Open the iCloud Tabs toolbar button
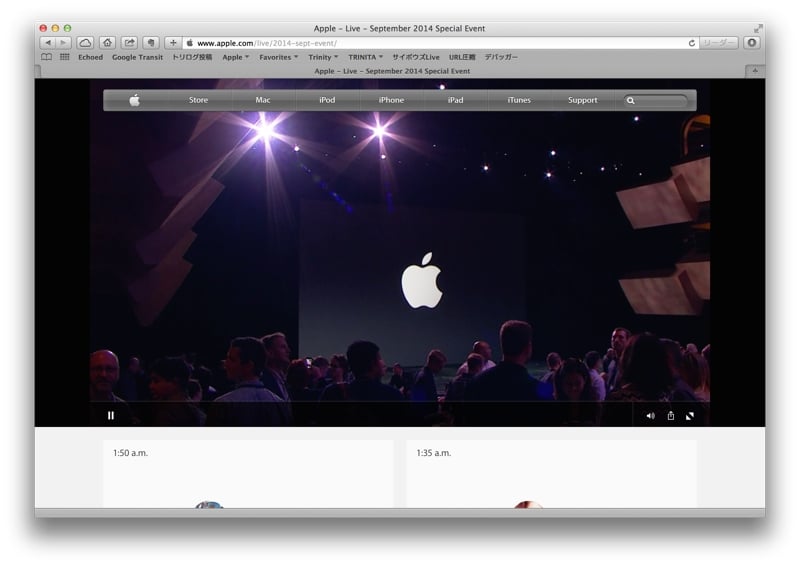The height and width of the screenshot is (566, 800). [x=85, y=43]
